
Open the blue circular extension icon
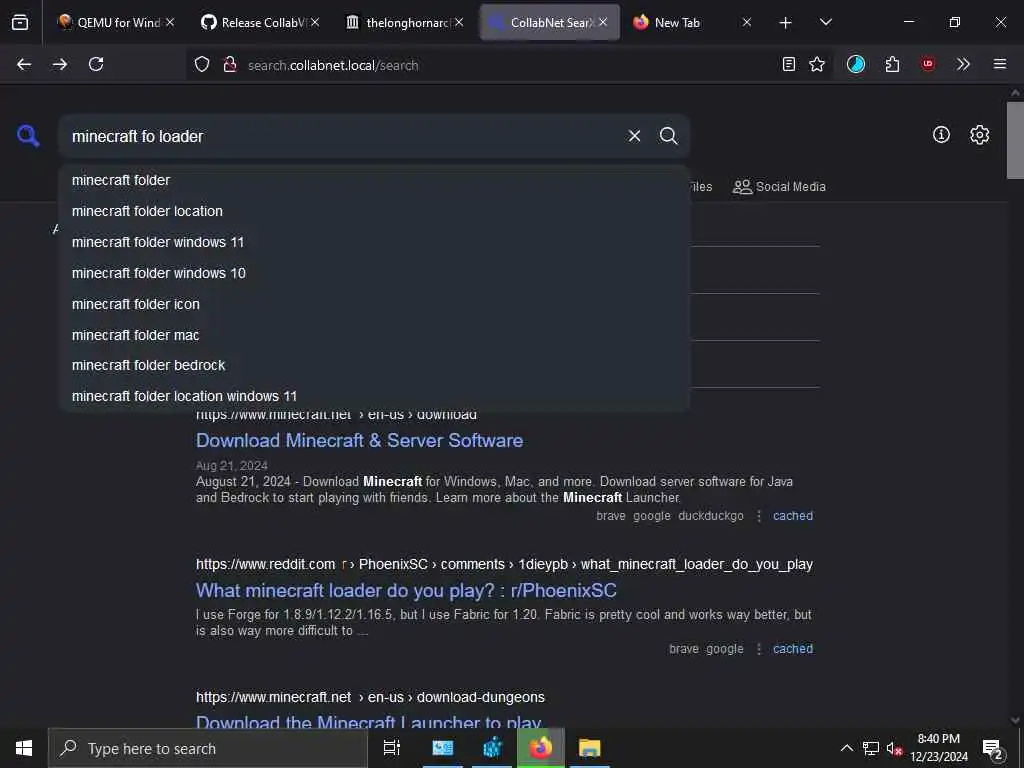[x=856, y=64]
